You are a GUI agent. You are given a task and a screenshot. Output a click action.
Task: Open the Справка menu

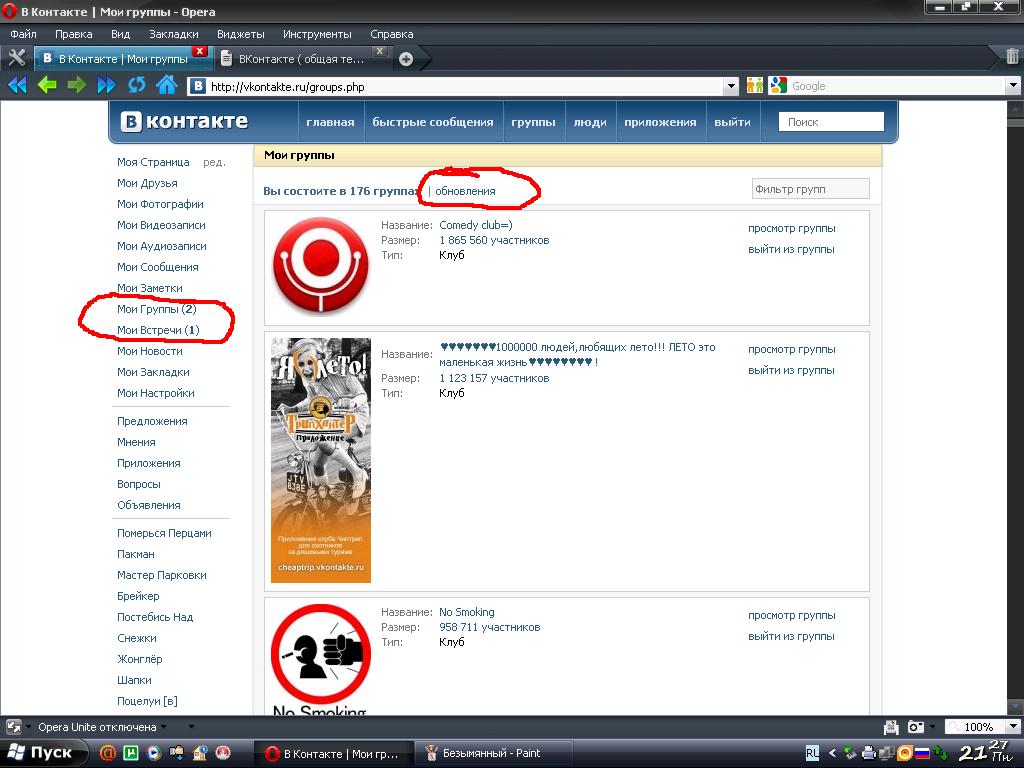392,34
